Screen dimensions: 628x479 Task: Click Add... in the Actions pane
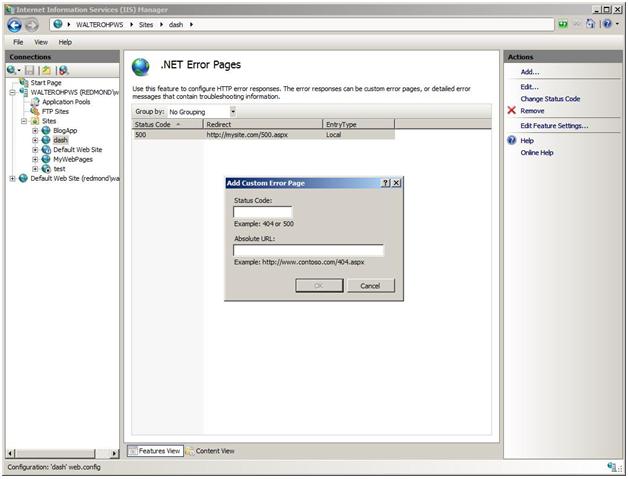(x=529, y=72)
